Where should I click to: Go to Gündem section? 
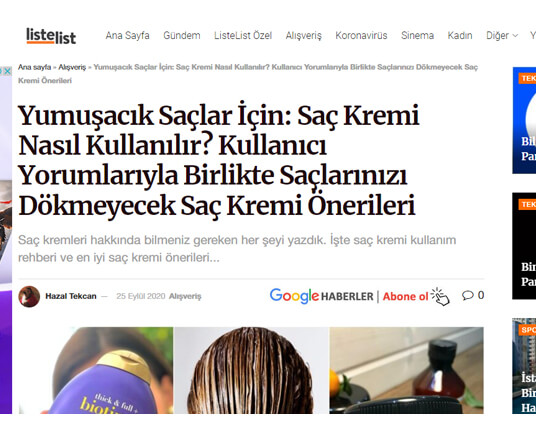[182, 36]
